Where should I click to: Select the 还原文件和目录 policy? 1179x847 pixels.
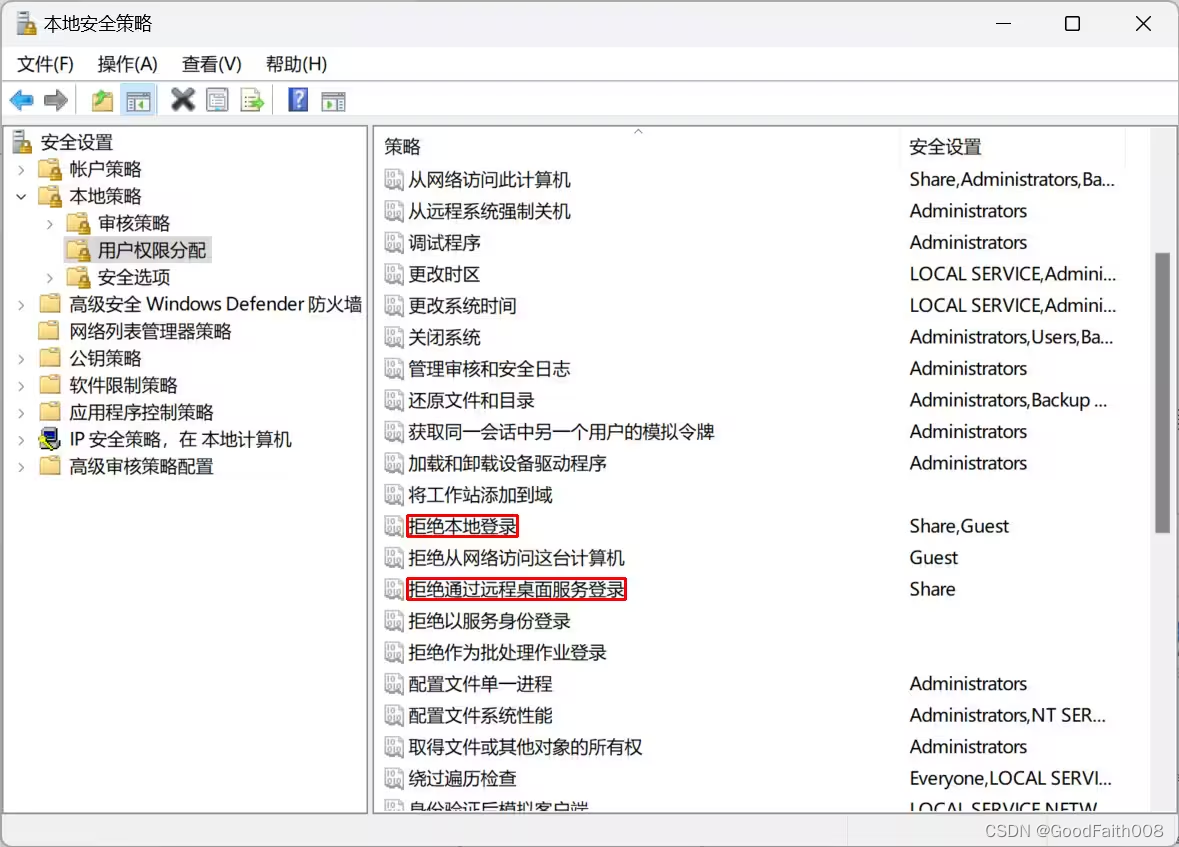click(471, 400)
